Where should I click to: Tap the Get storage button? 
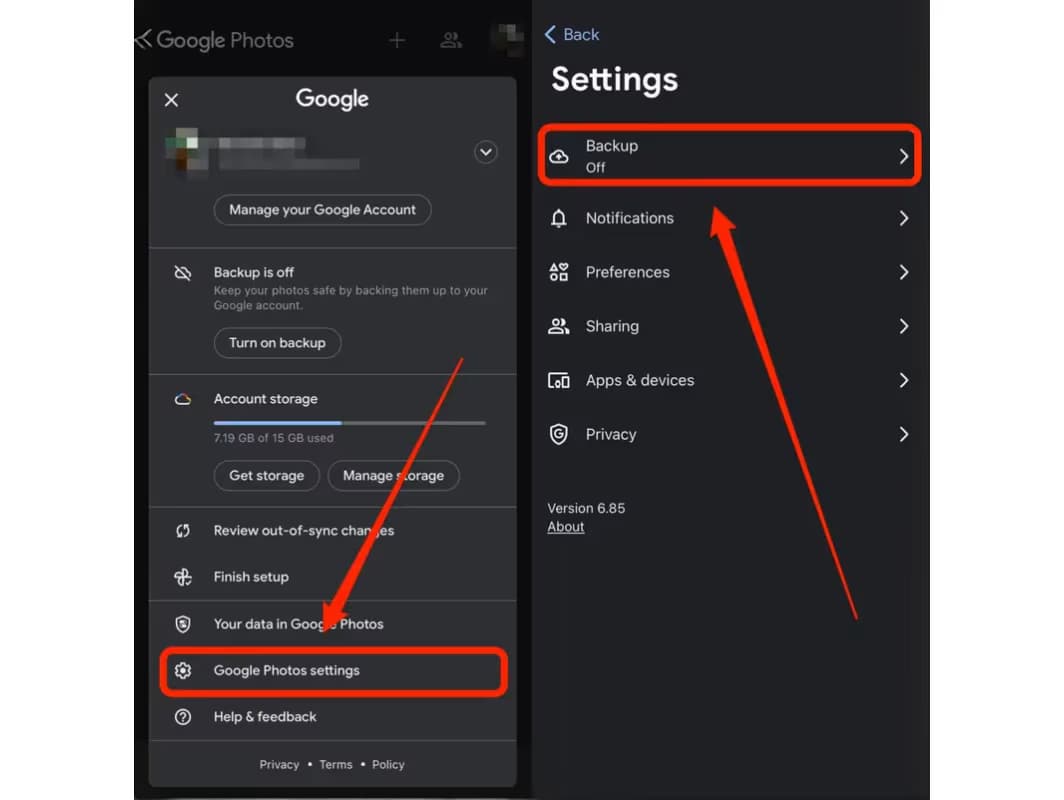click(x=266, y=476)
